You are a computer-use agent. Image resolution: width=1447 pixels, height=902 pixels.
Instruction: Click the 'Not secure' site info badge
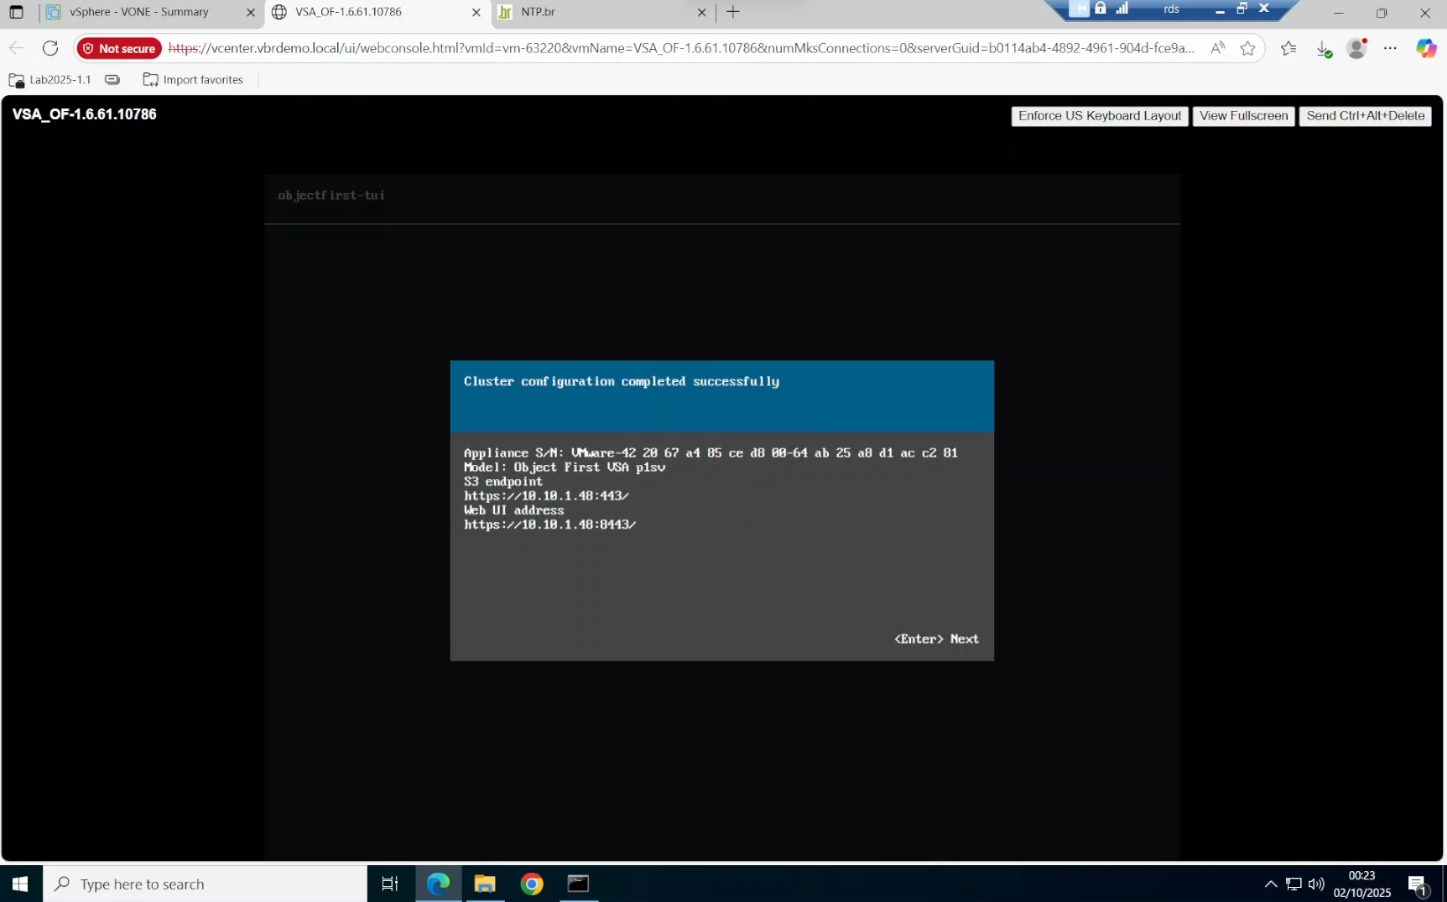point(119,48)
